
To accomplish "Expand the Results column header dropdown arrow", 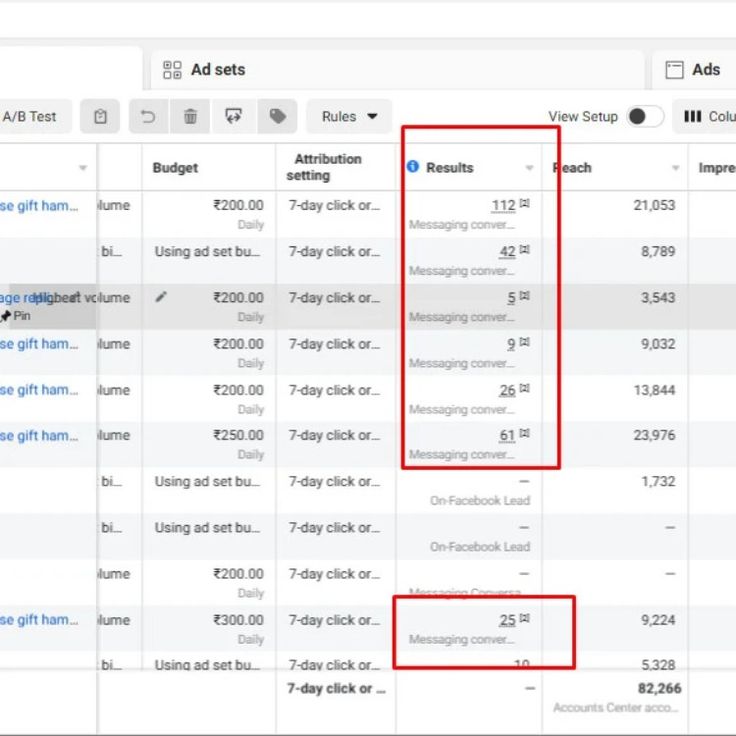I will tap(530, 168).
